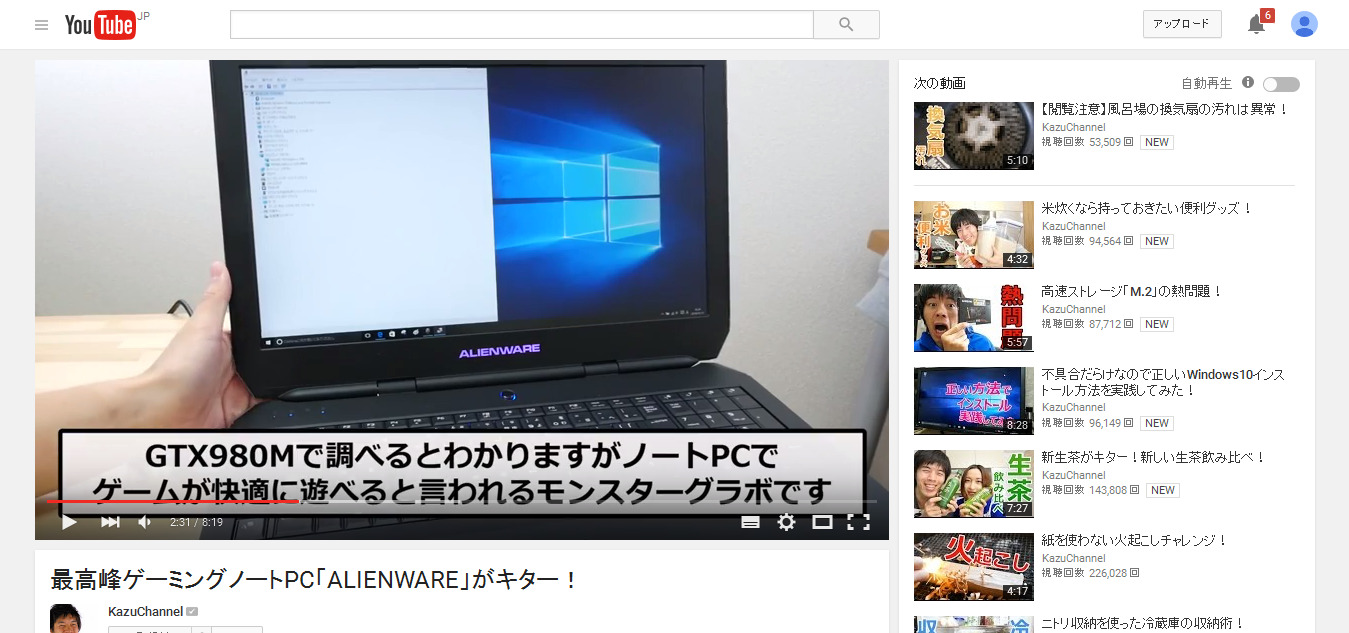
Task: Open title 不具合だらけなので正しいWindows10インストール
Action: tap(1164, 382)
